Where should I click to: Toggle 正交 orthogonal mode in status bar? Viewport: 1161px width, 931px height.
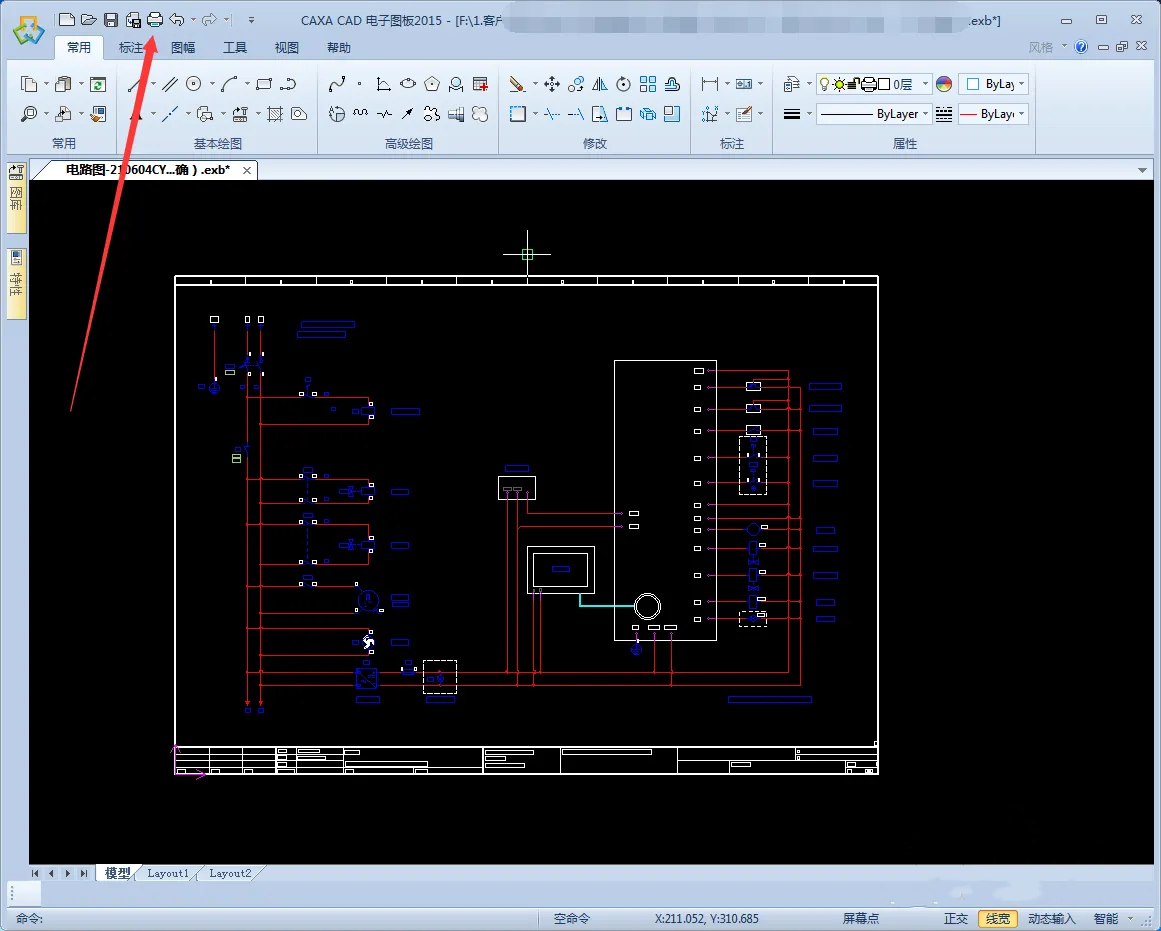click(956, 918)
